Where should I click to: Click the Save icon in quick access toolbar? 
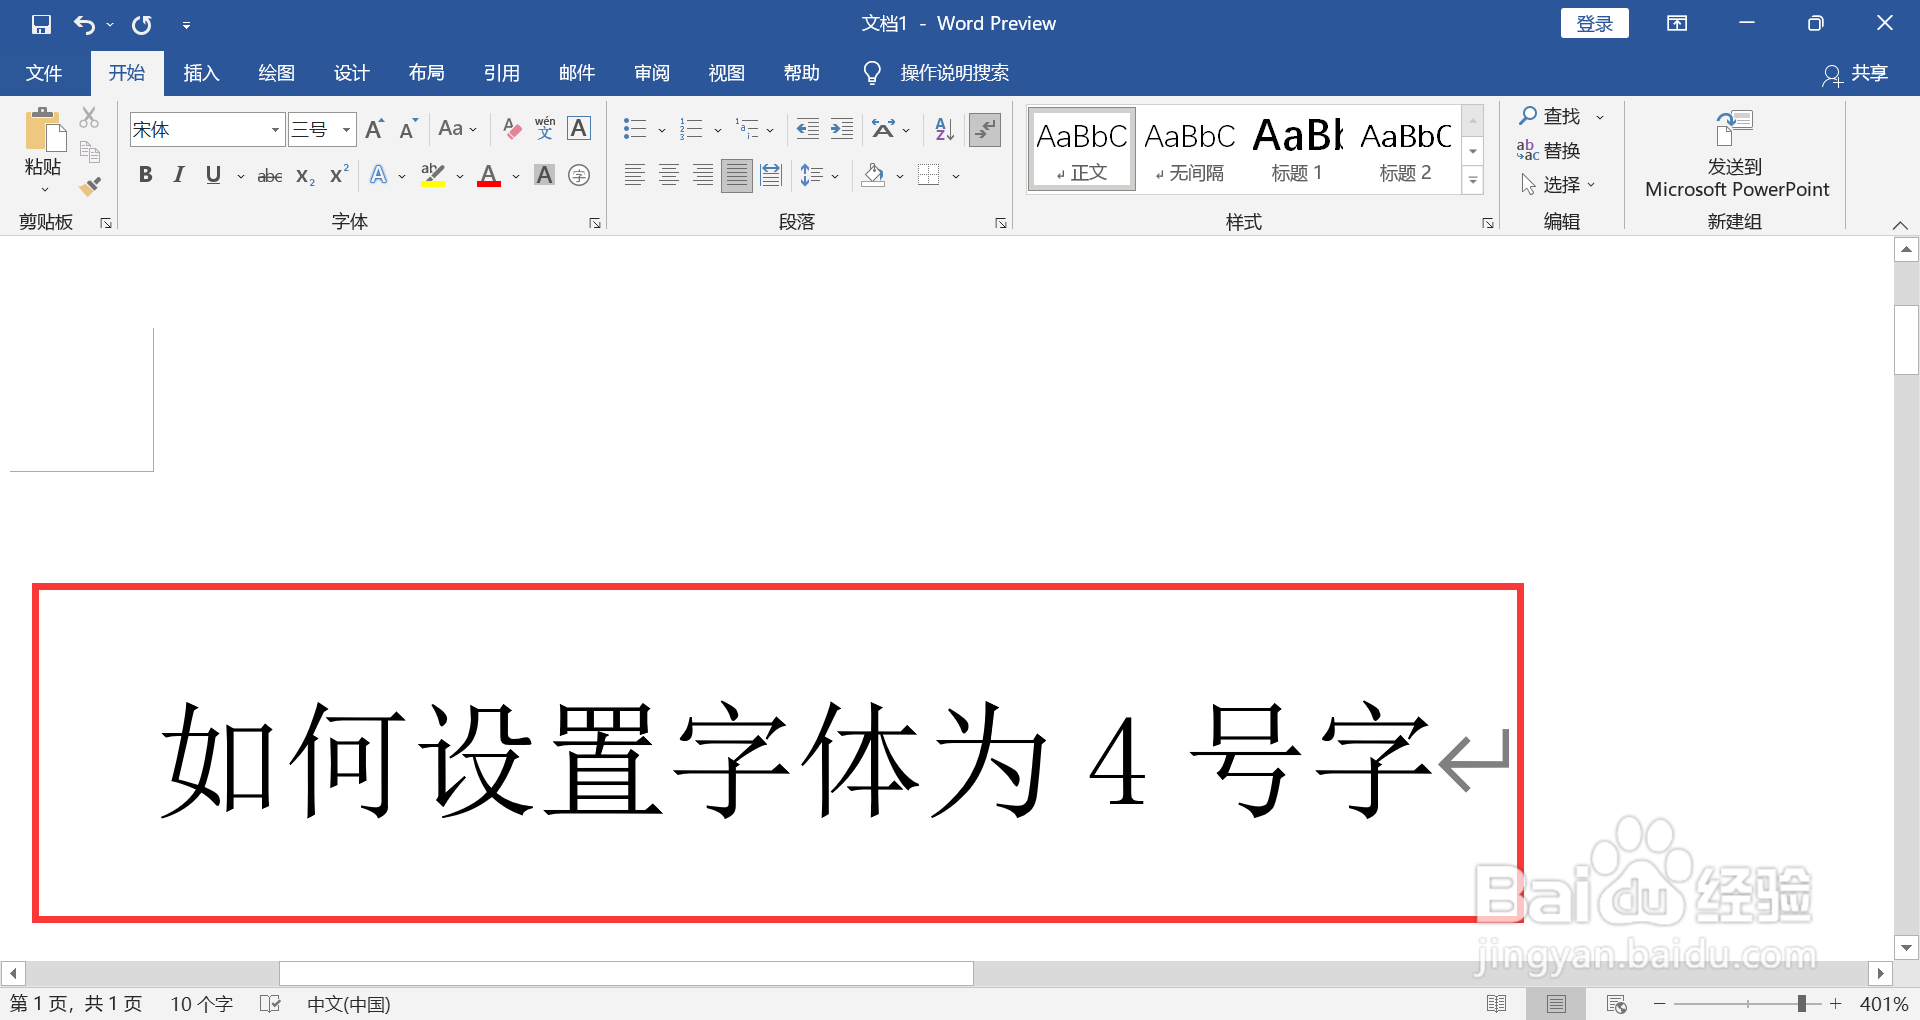[x=41, y=24]
